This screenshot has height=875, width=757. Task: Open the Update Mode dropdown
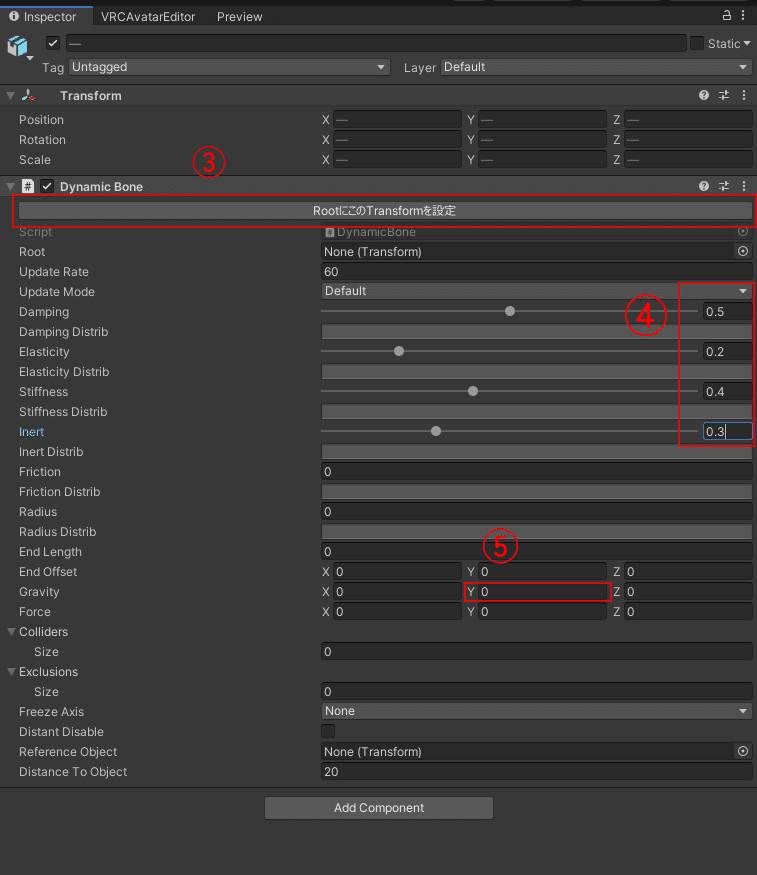point(537,291)
